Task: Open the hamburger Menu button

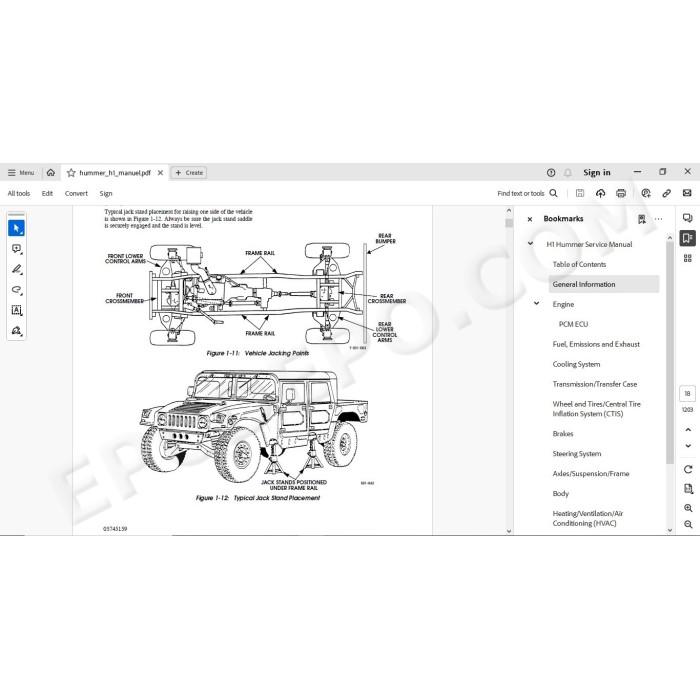Action: (x=21, y=172)
